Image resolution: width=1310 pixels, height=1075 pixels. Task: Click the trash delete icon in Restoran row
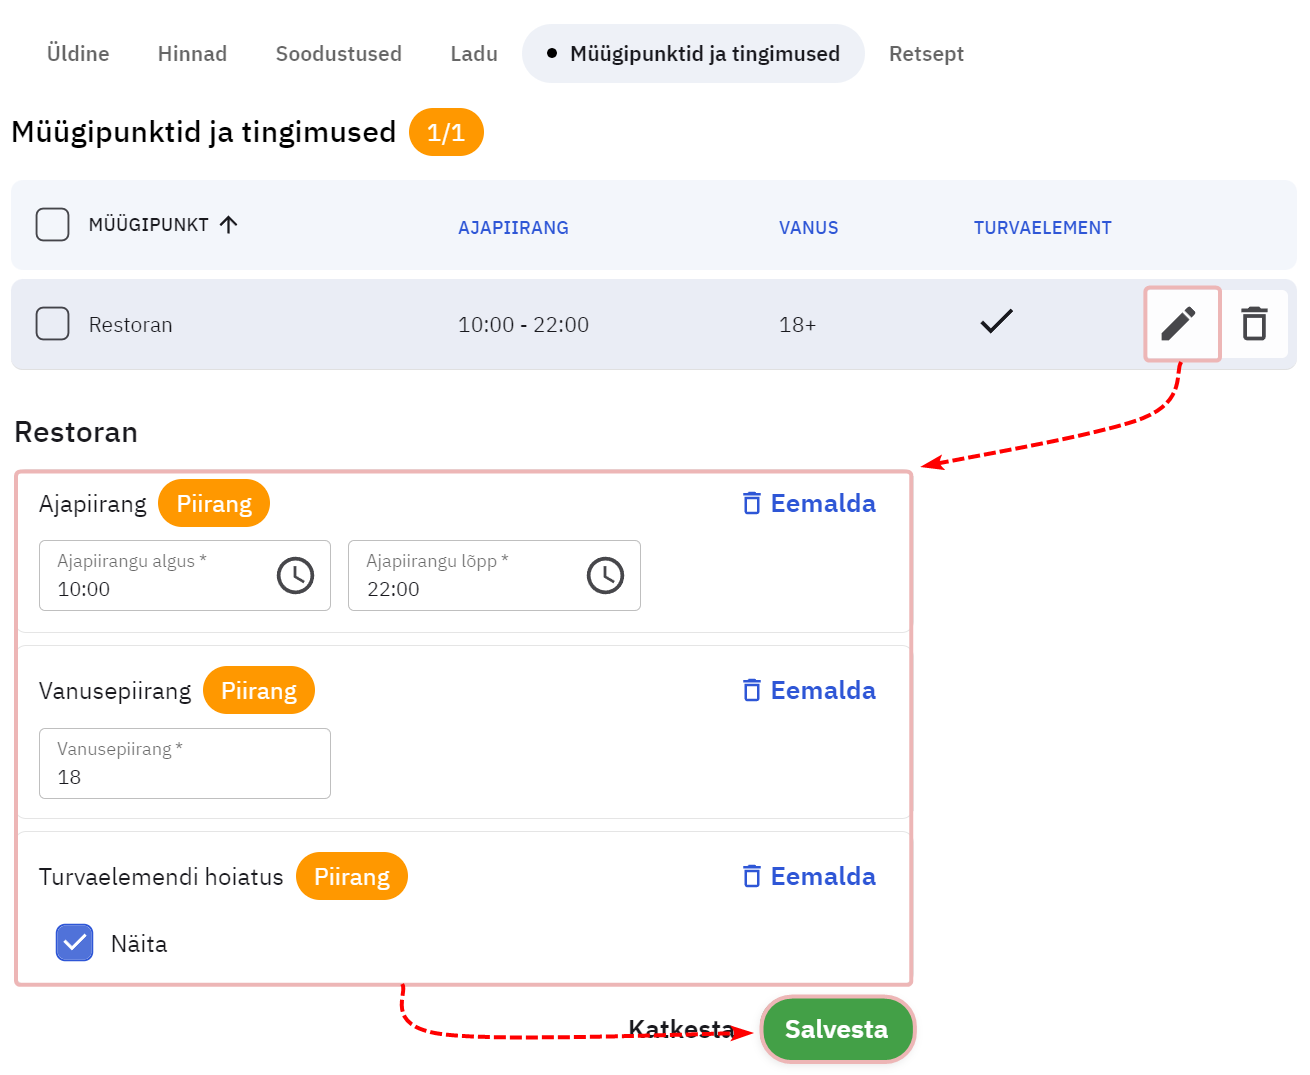(1254, 324)
